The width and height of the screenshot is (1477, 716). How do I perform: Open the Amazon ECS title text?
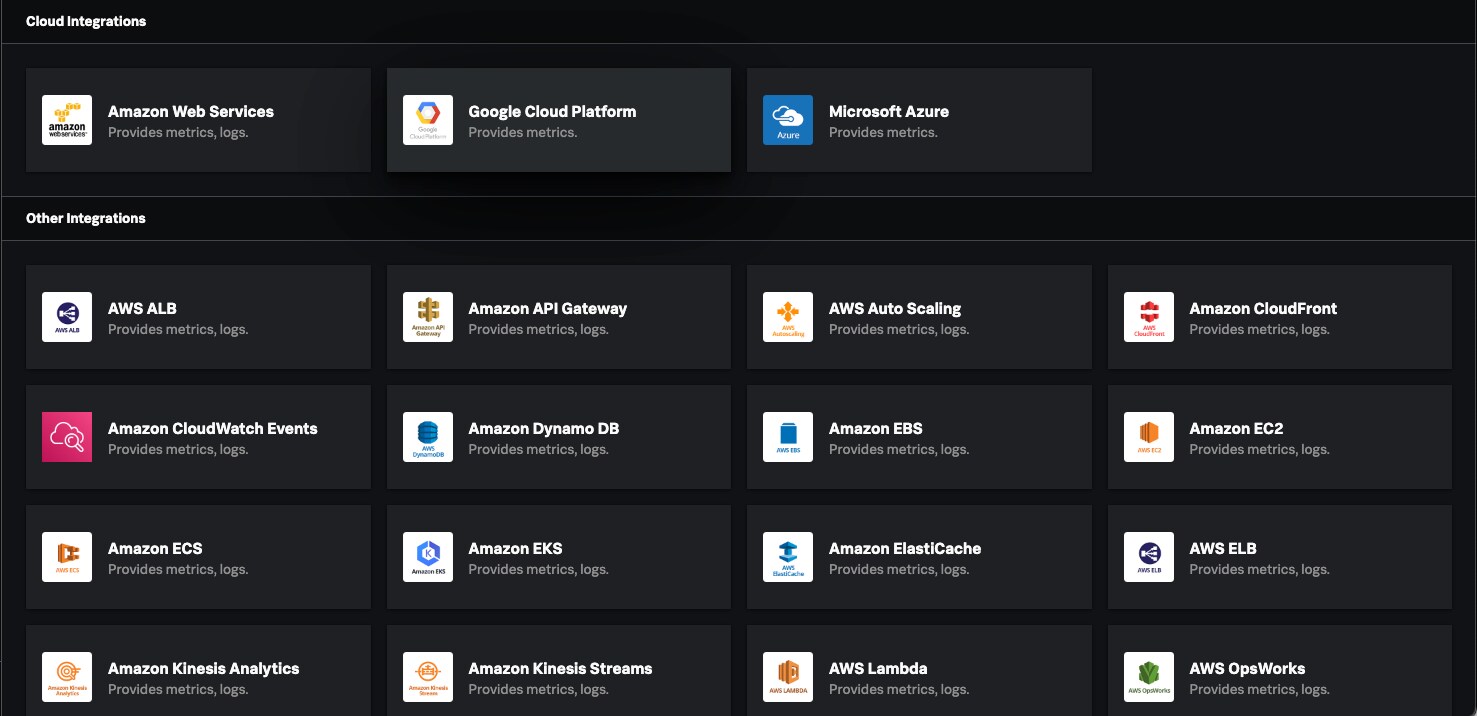(155, 548)
